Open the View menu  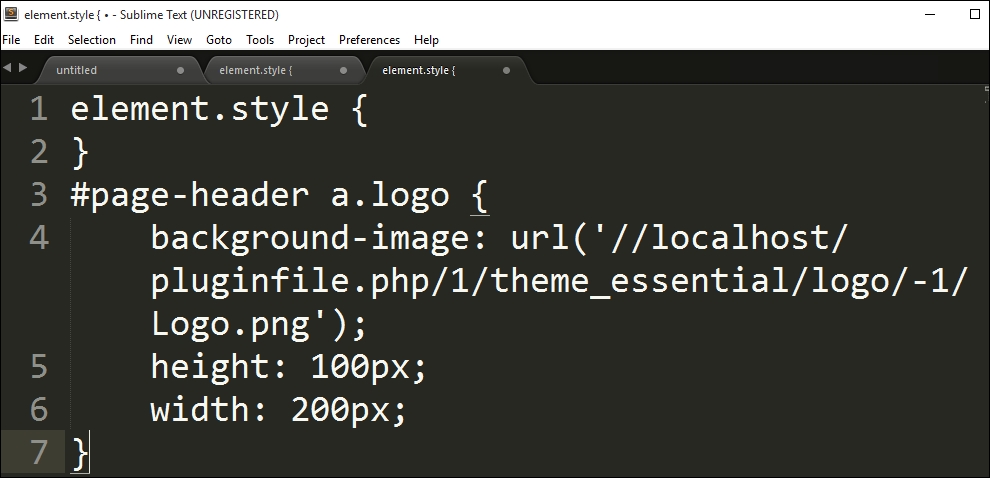pos(179,40)
